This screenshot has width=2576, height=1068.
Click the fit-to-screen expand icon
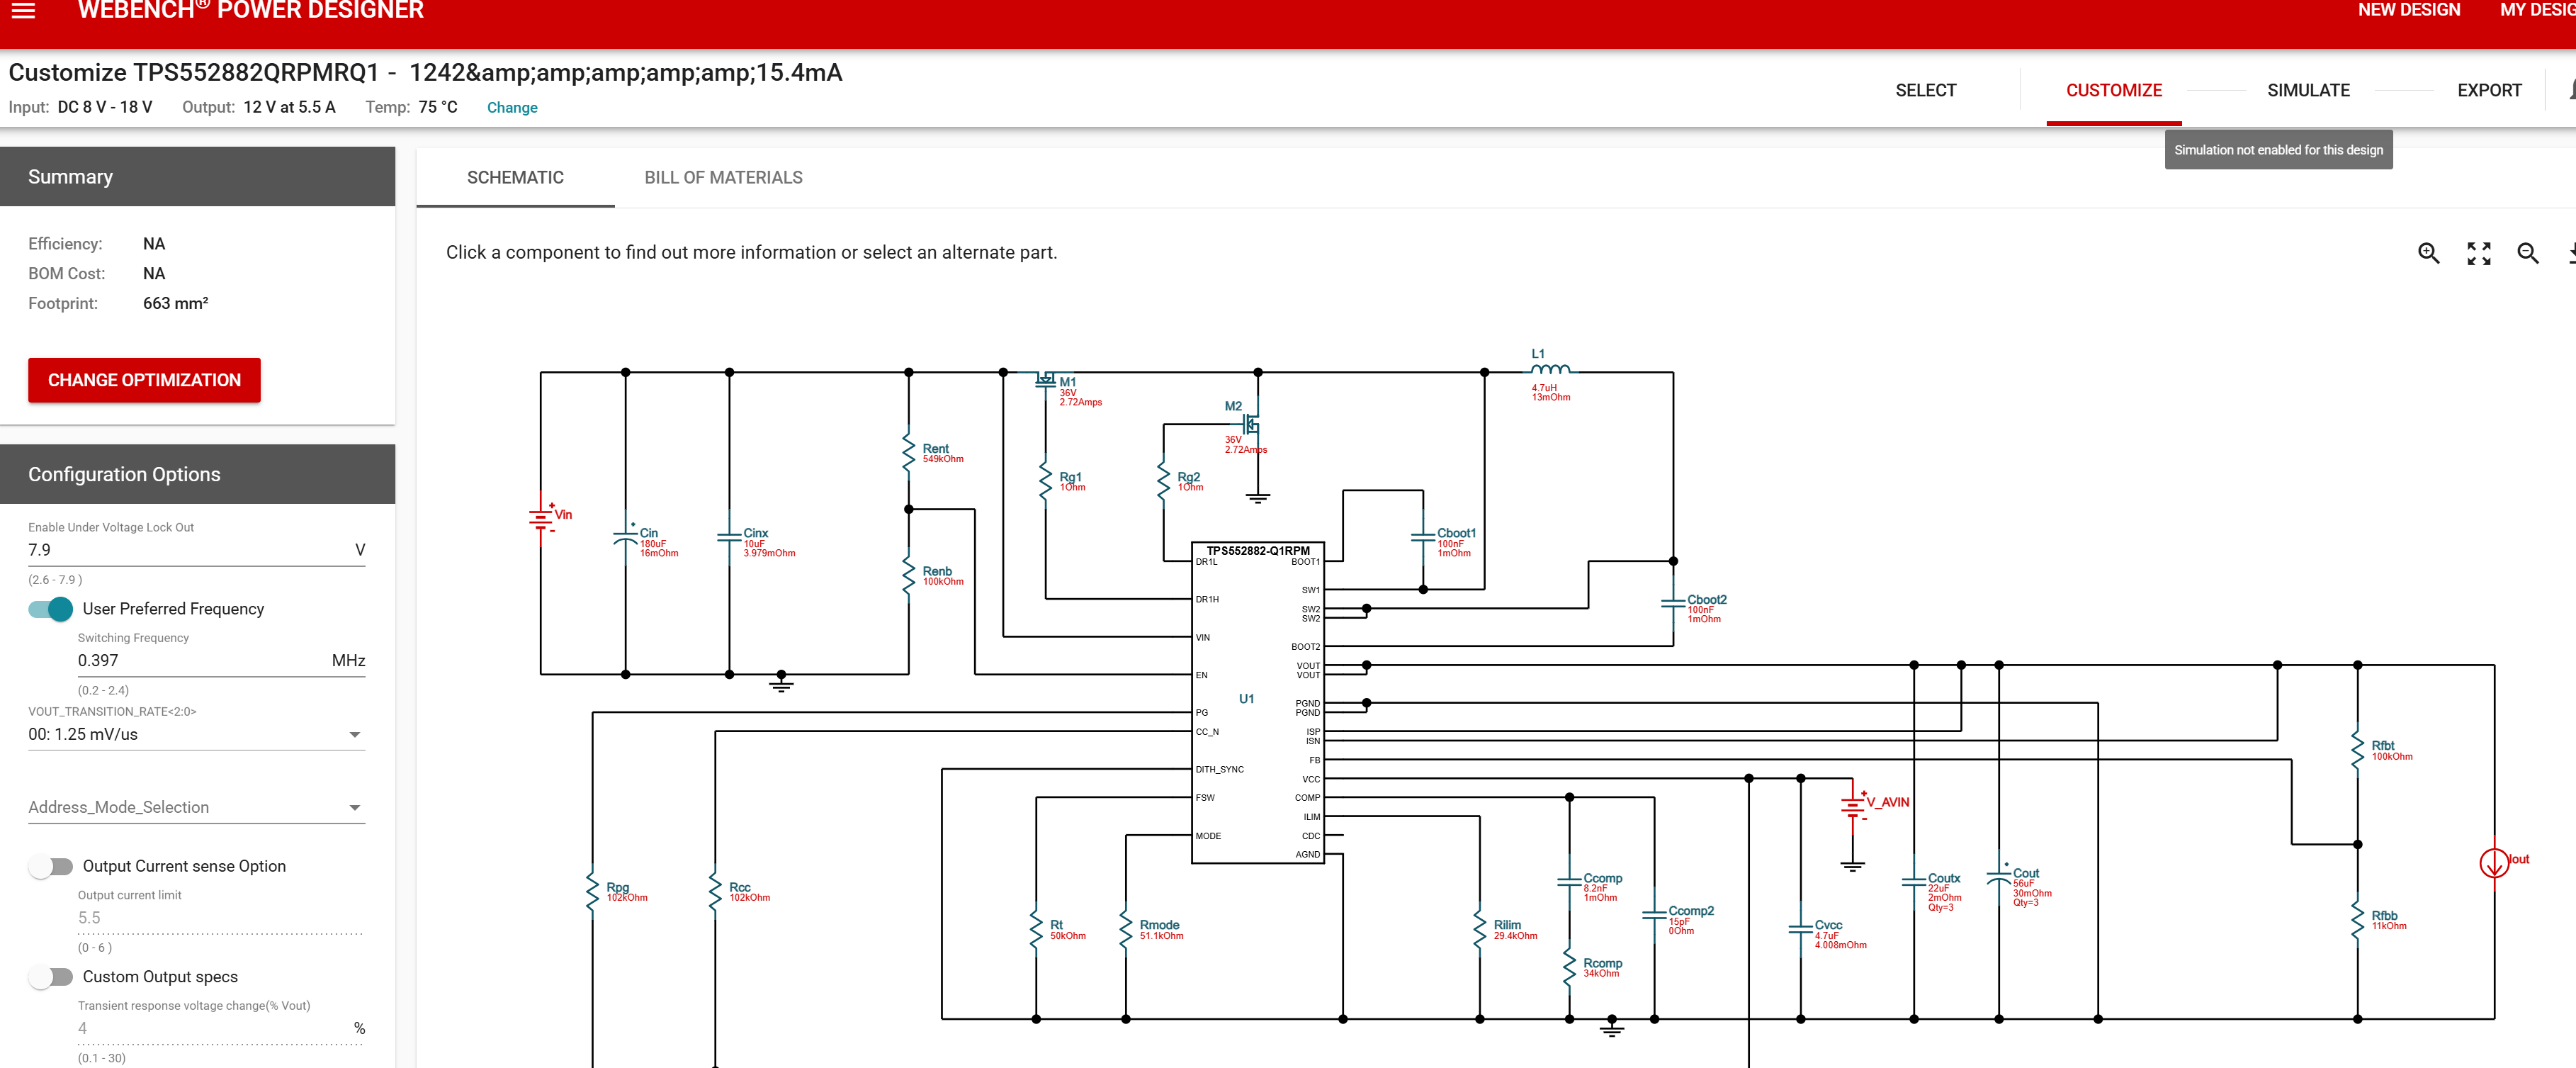pyautogui.click(x=2478, y=253)
